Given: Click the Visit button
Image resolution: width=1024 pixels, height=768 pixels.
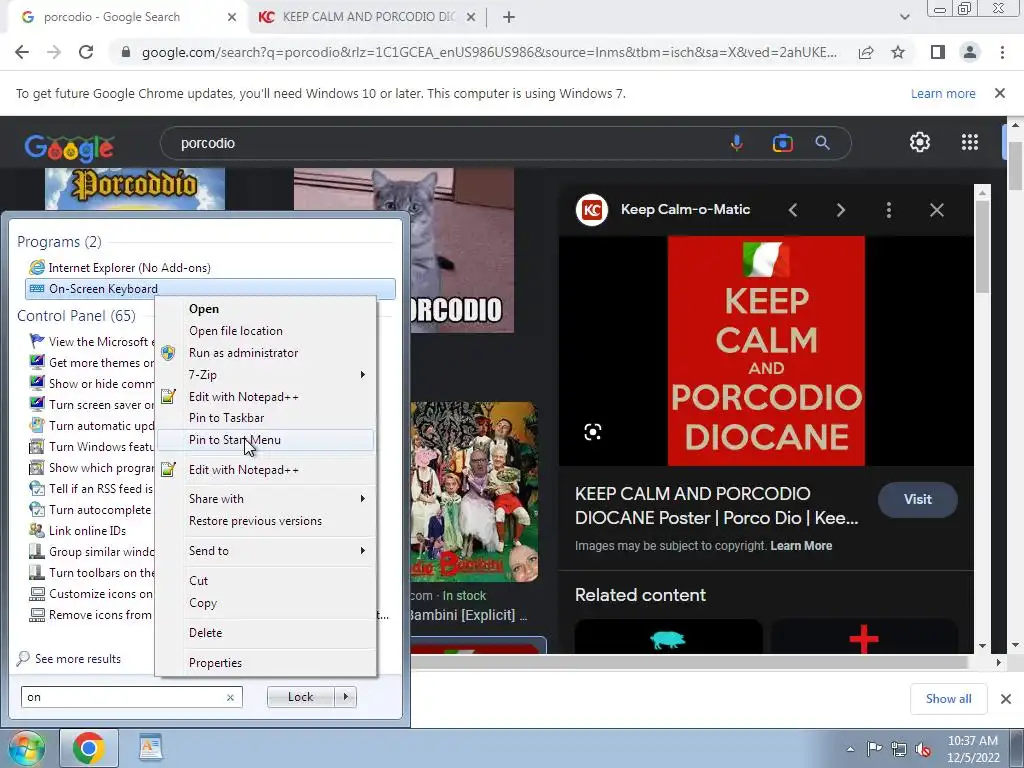Looking at the screenshot, I should (x=918, y=500).
